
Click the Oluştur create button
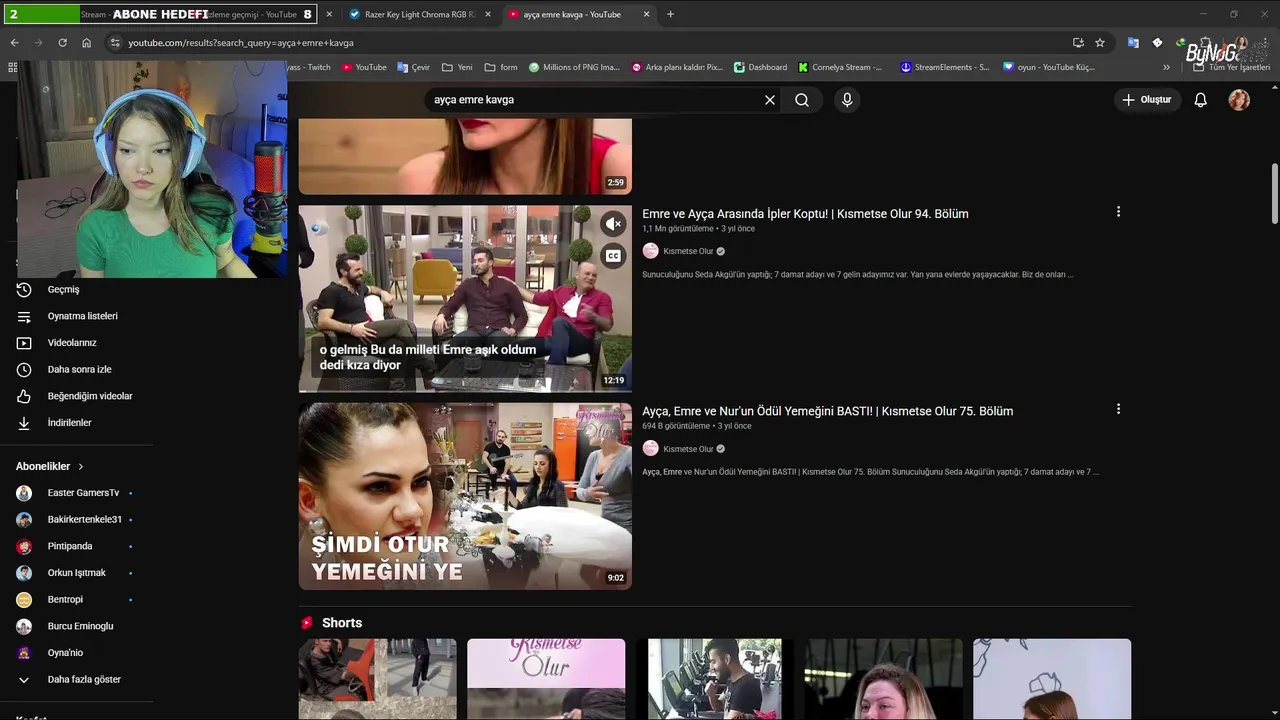coord(1146,100)
